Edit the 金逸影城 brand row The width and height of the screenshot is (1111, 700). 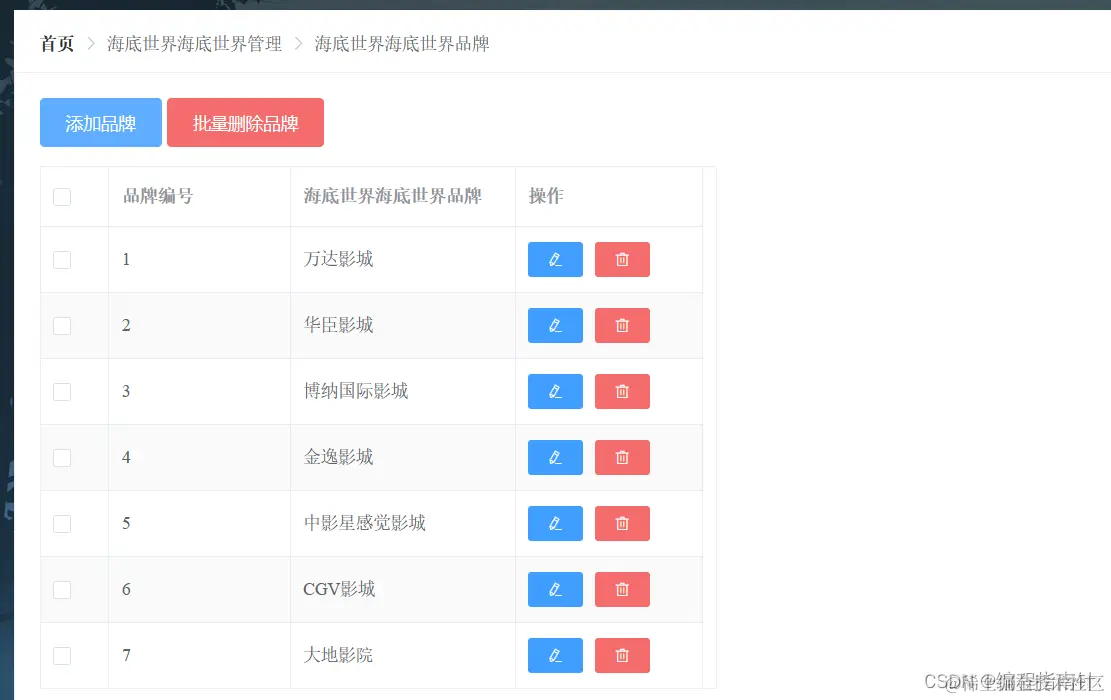point(555,457)
